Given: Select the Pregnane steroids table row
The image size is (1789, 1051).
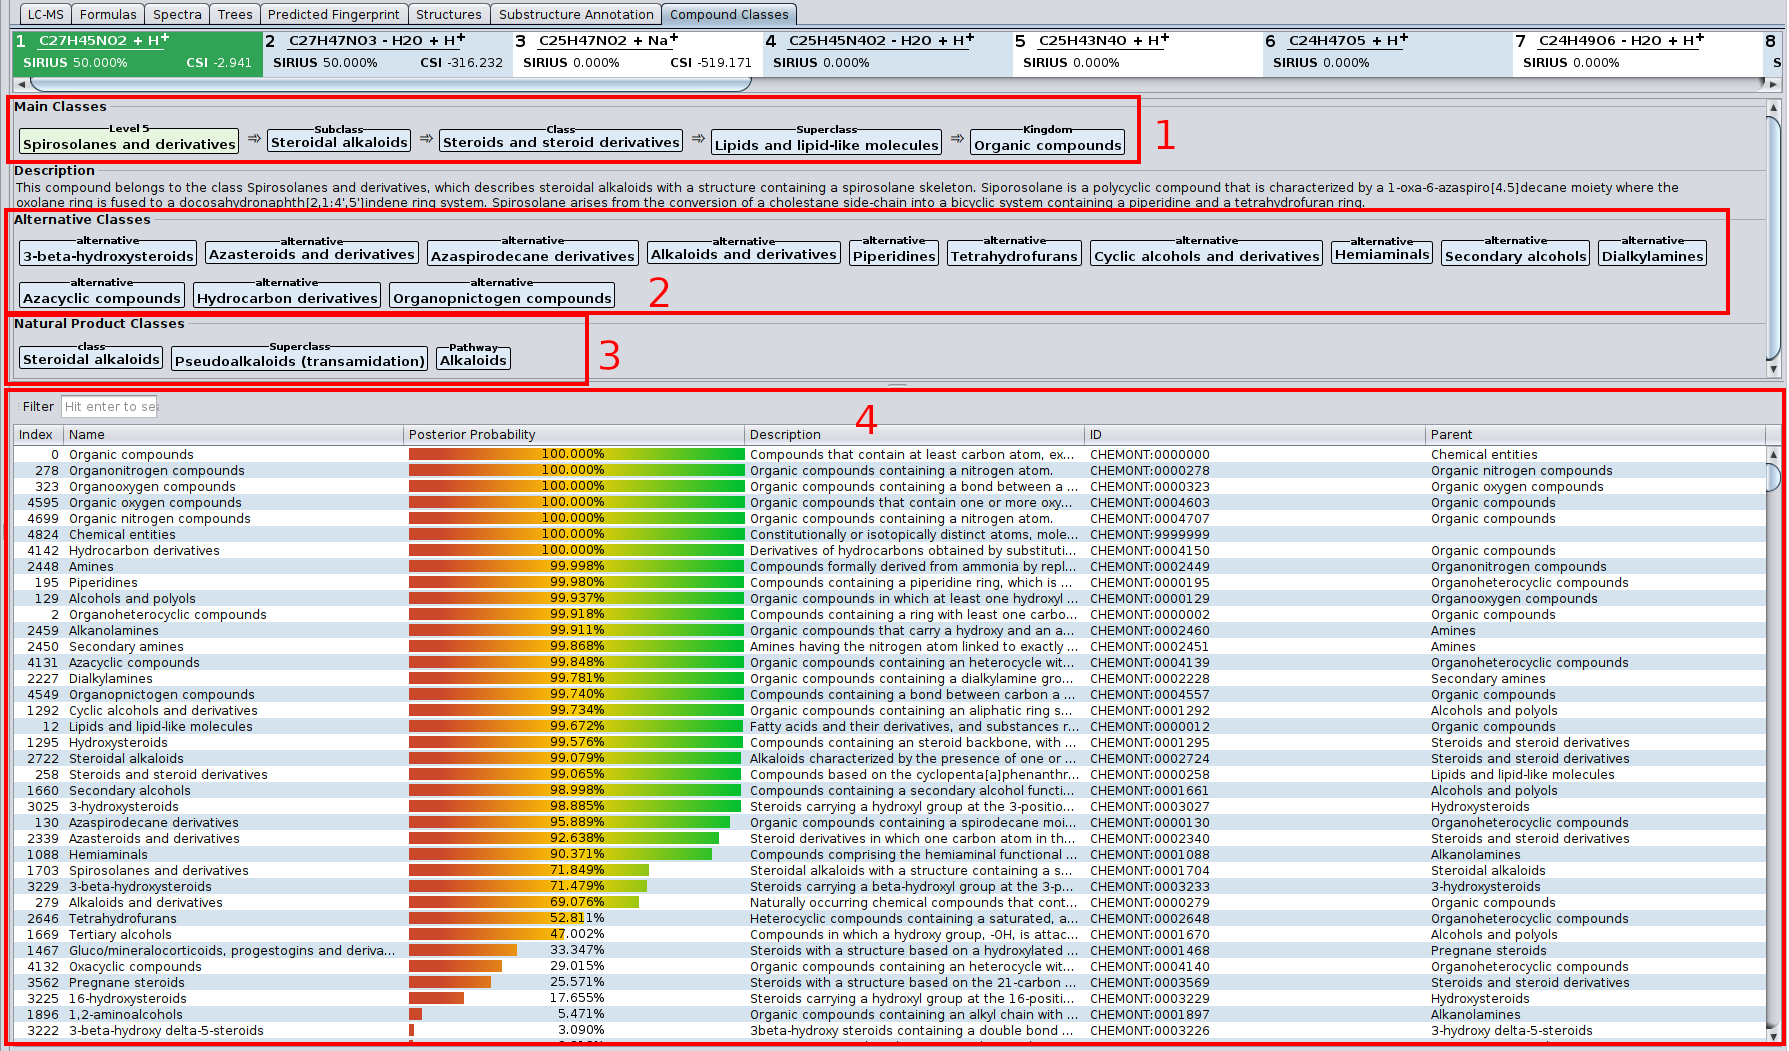Looking at the screenshot, I should [889, 982].
